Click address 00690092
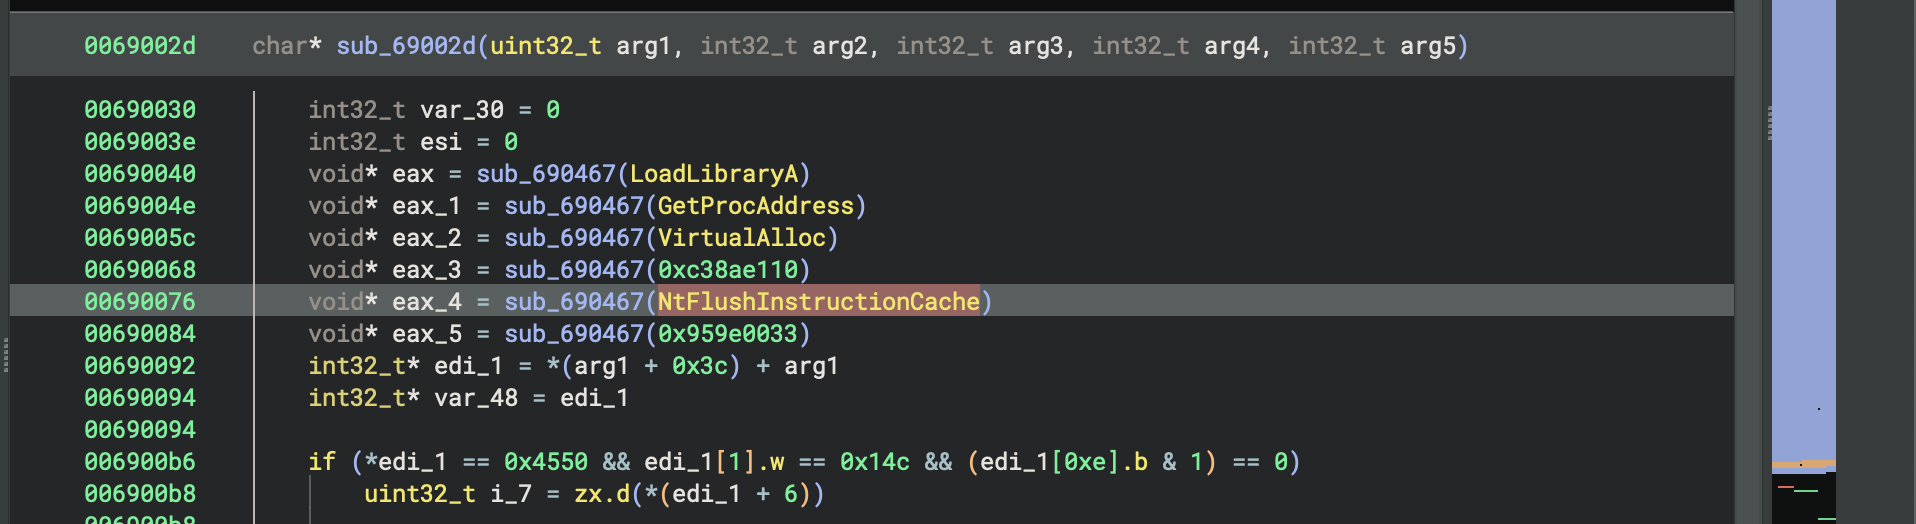The image size is (1916, 524). tap(140, 366)
